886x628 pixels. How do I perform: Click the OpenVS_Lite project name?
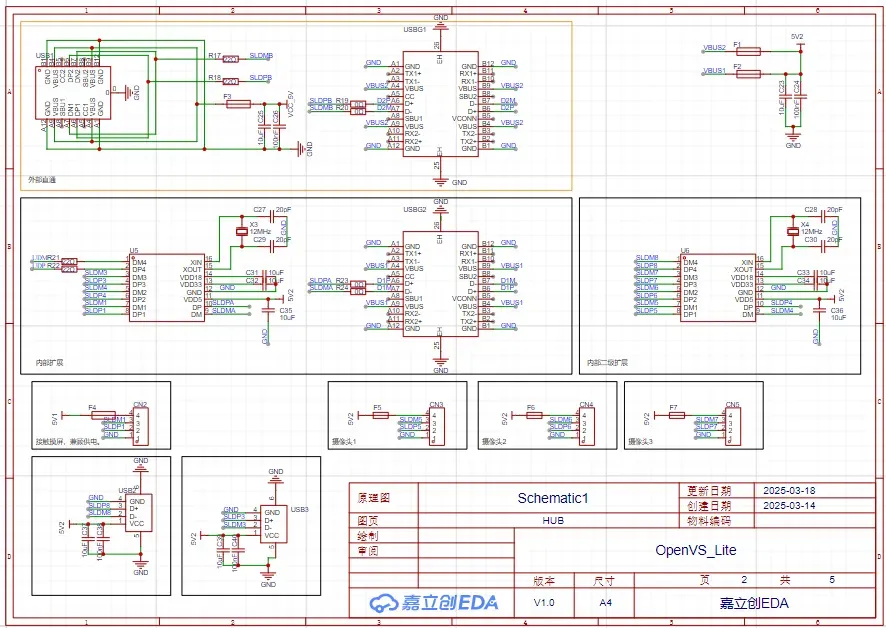696,550
